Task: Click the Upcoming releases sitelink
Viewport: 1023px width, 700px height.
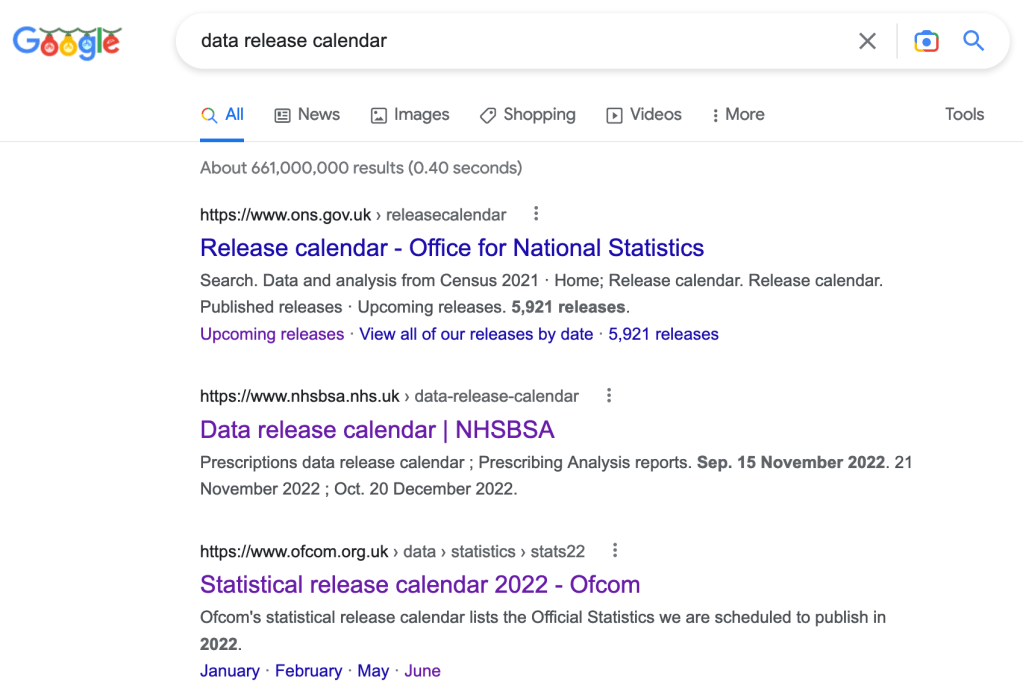Action: click(271, 334)
